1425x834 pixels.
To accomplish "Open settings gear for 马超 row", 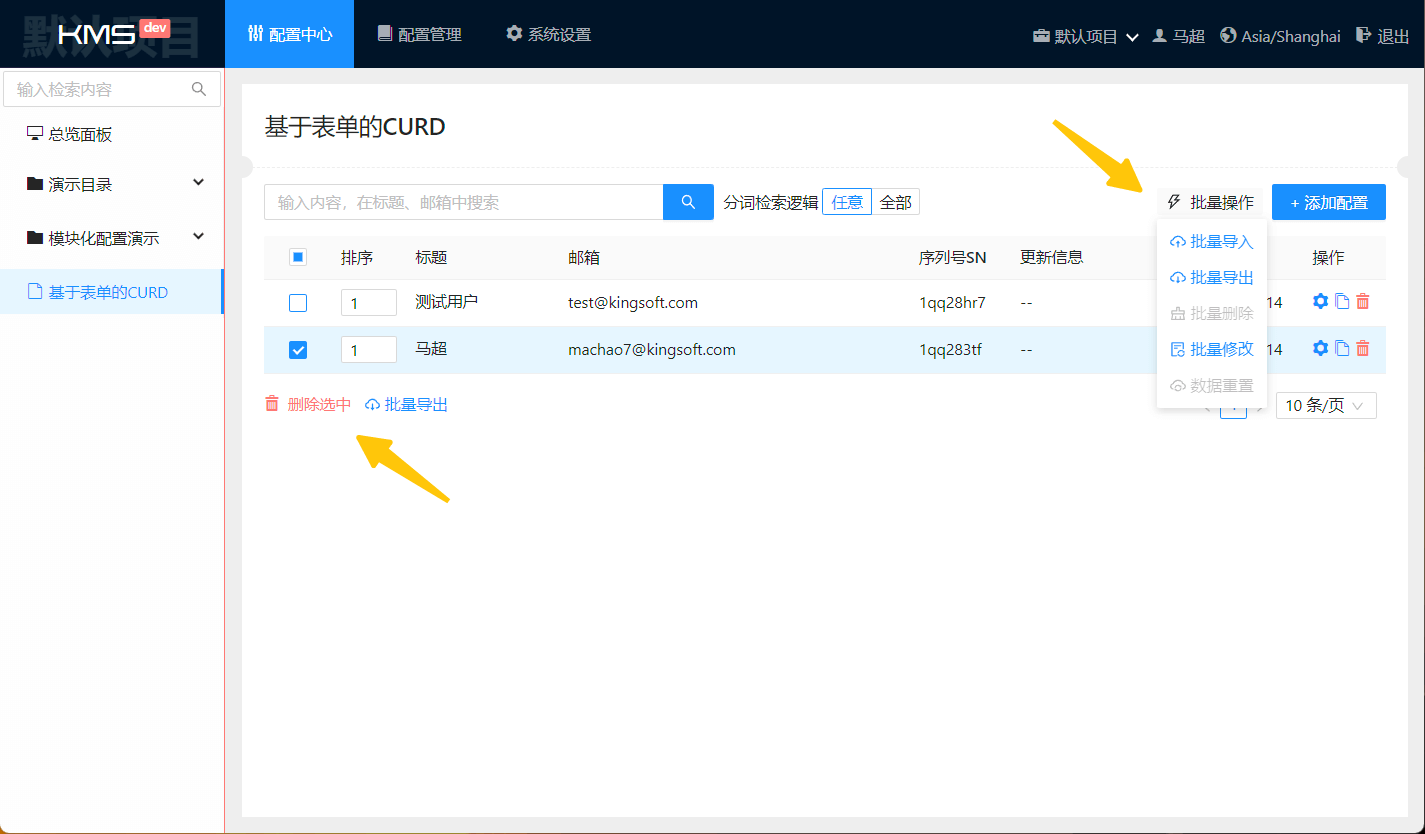I will coord(1320,349).
